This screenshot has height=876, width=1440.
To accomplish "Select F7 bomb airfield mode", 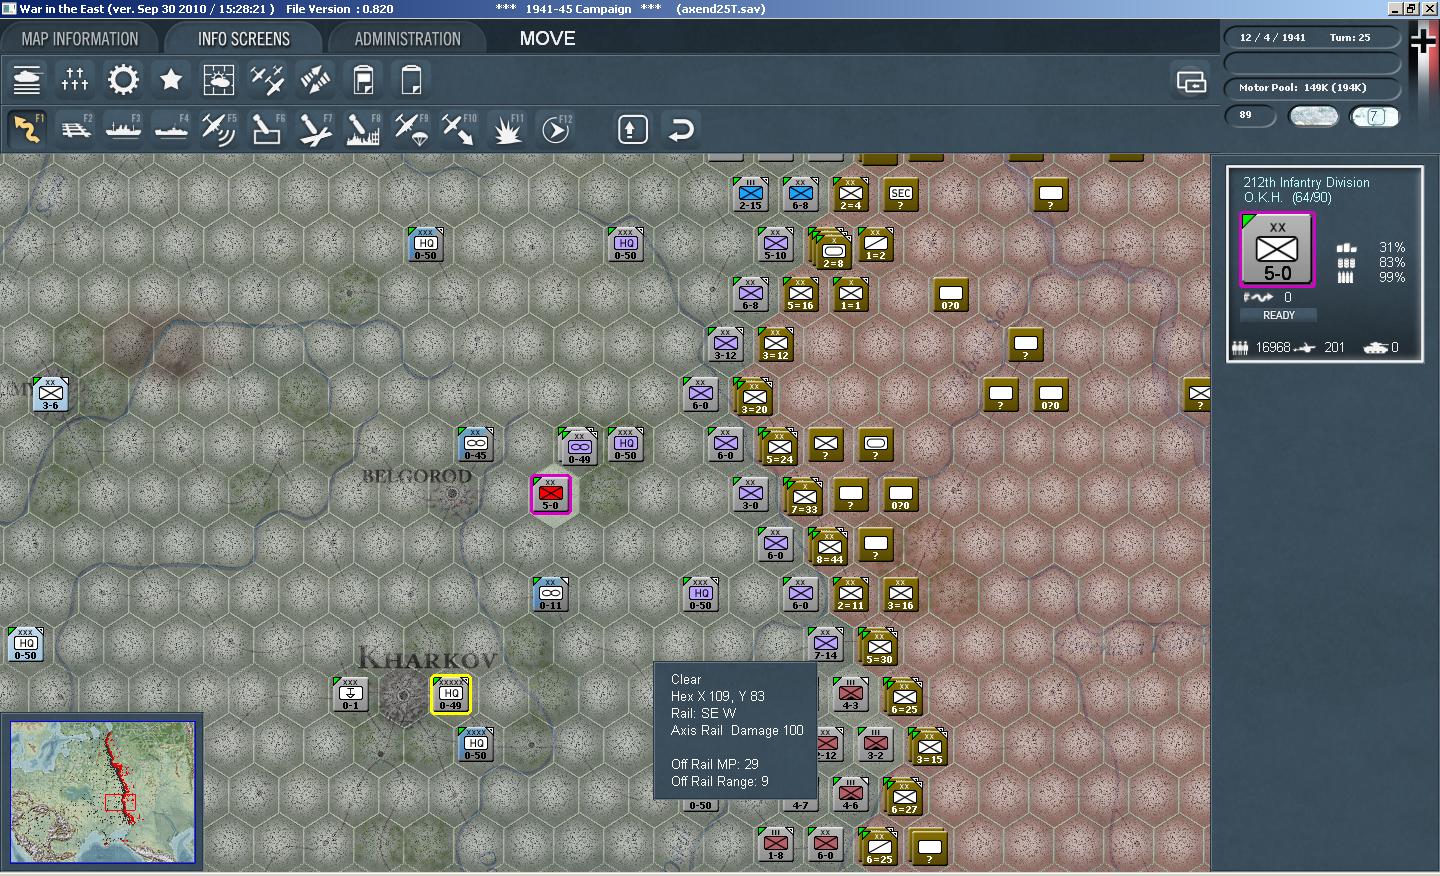I will pos(315,129).
